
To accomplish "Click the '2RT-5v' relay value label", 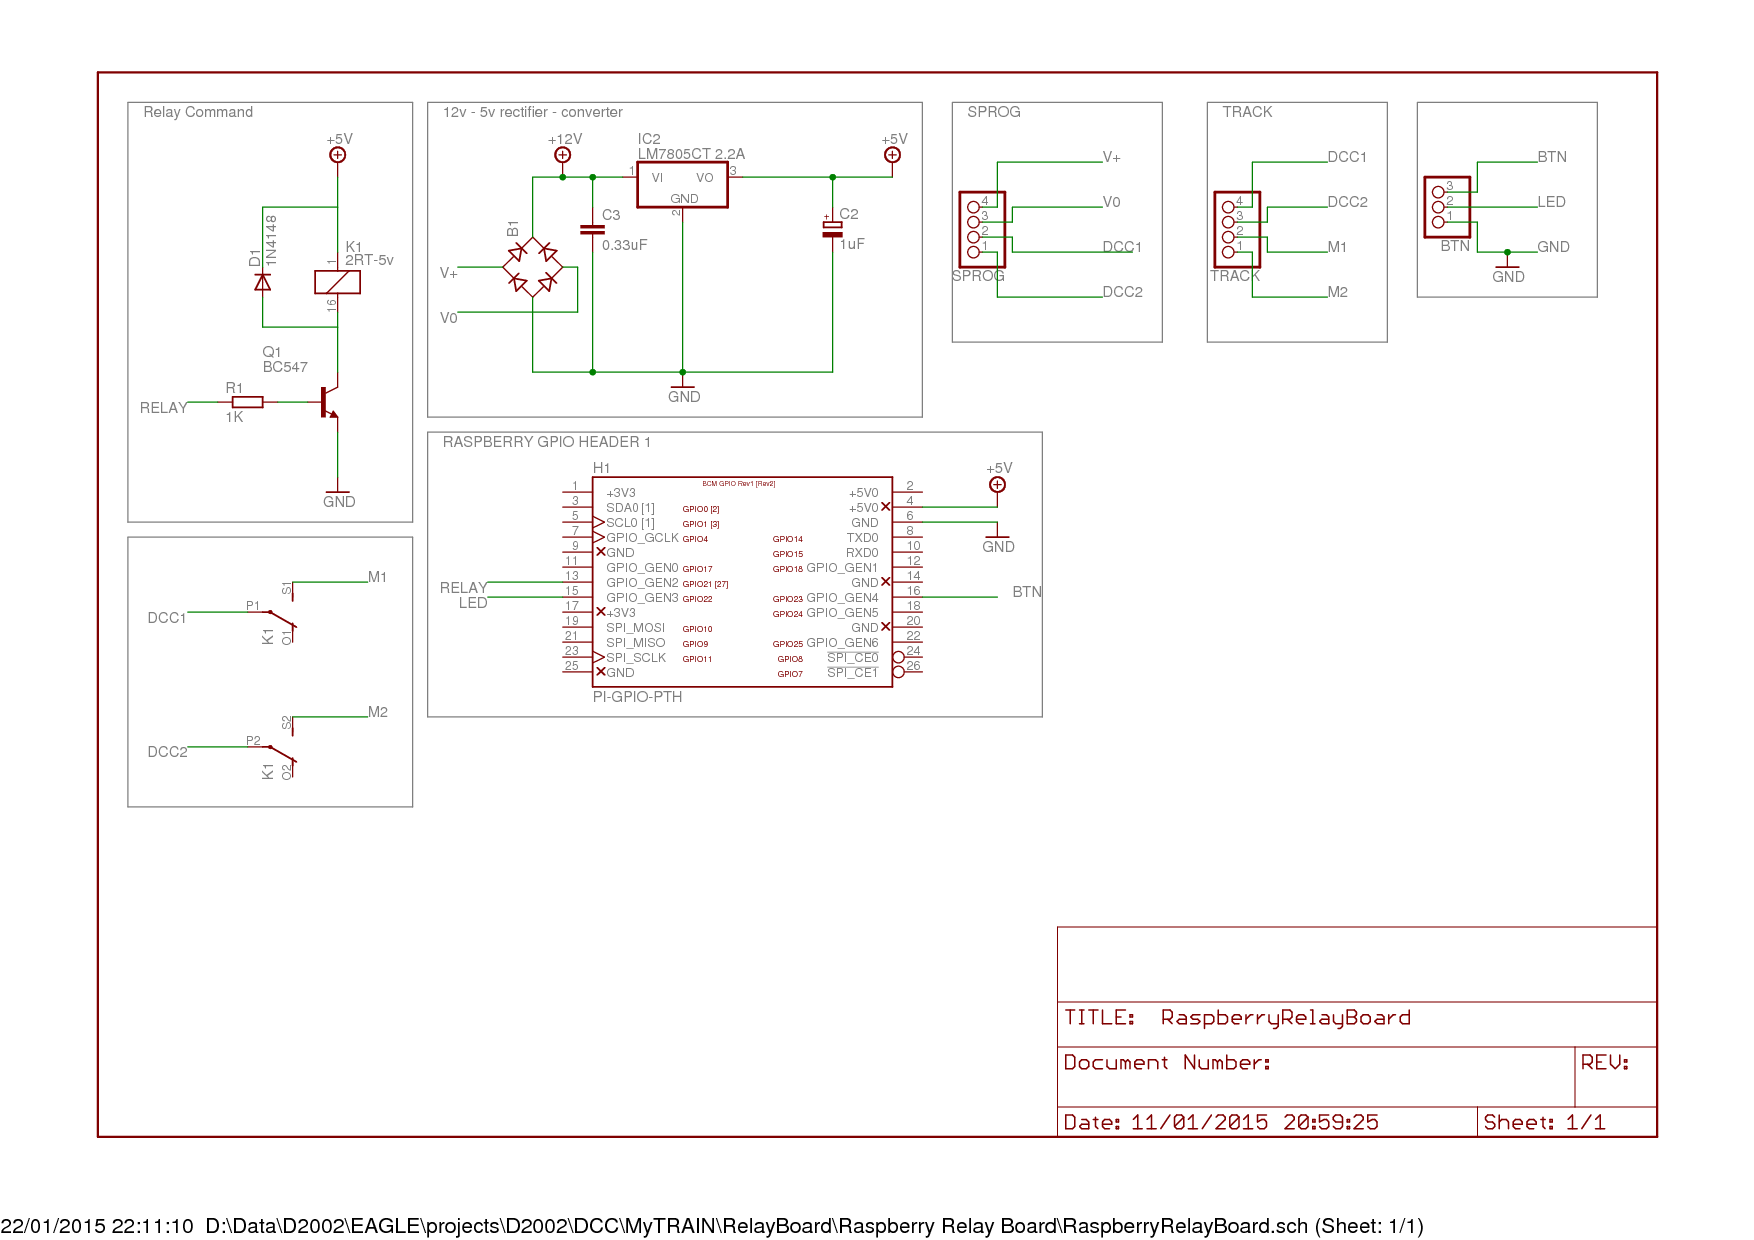I will [x=369, y=260].
